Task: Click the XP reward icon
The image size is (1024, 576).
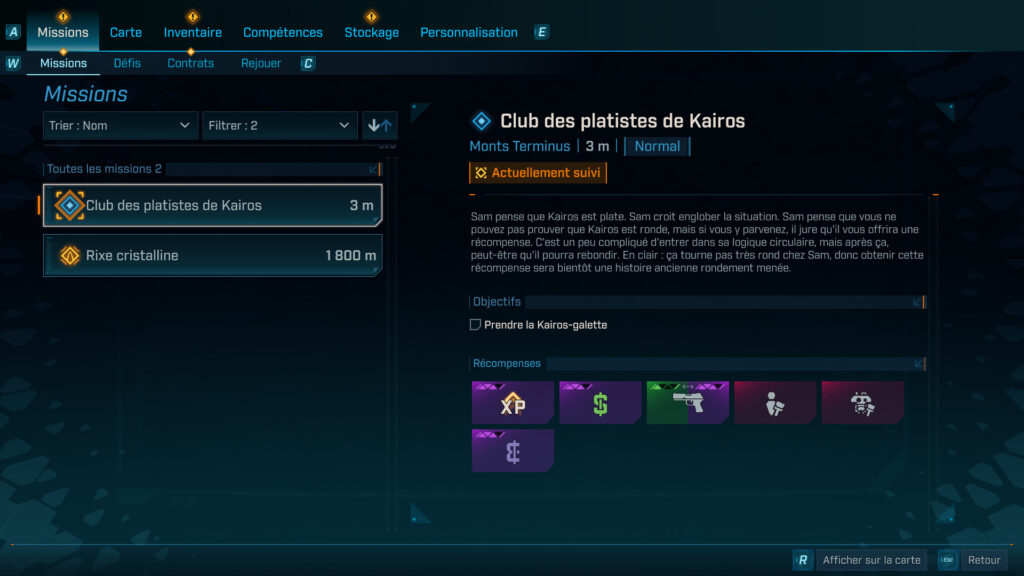Action: [x=512, y=403]
